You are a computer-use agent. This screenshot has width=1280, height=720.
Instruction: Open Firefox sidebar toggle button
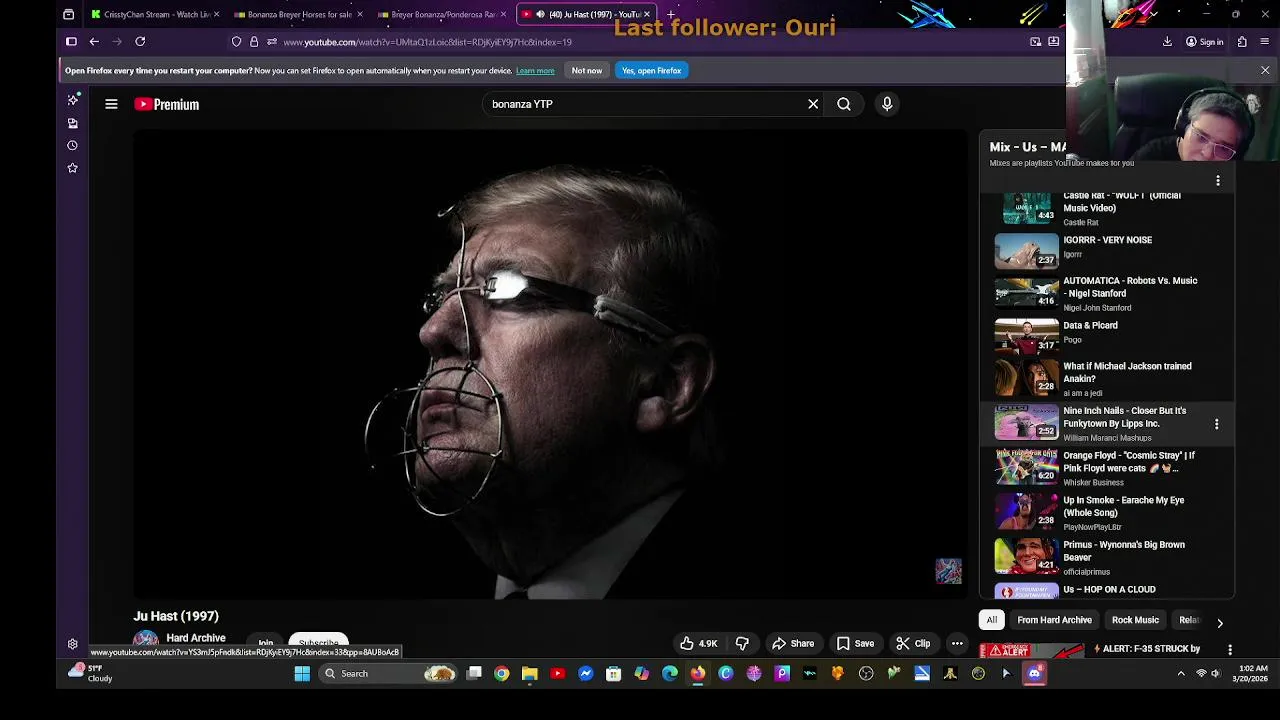click(x=71, y=42)
